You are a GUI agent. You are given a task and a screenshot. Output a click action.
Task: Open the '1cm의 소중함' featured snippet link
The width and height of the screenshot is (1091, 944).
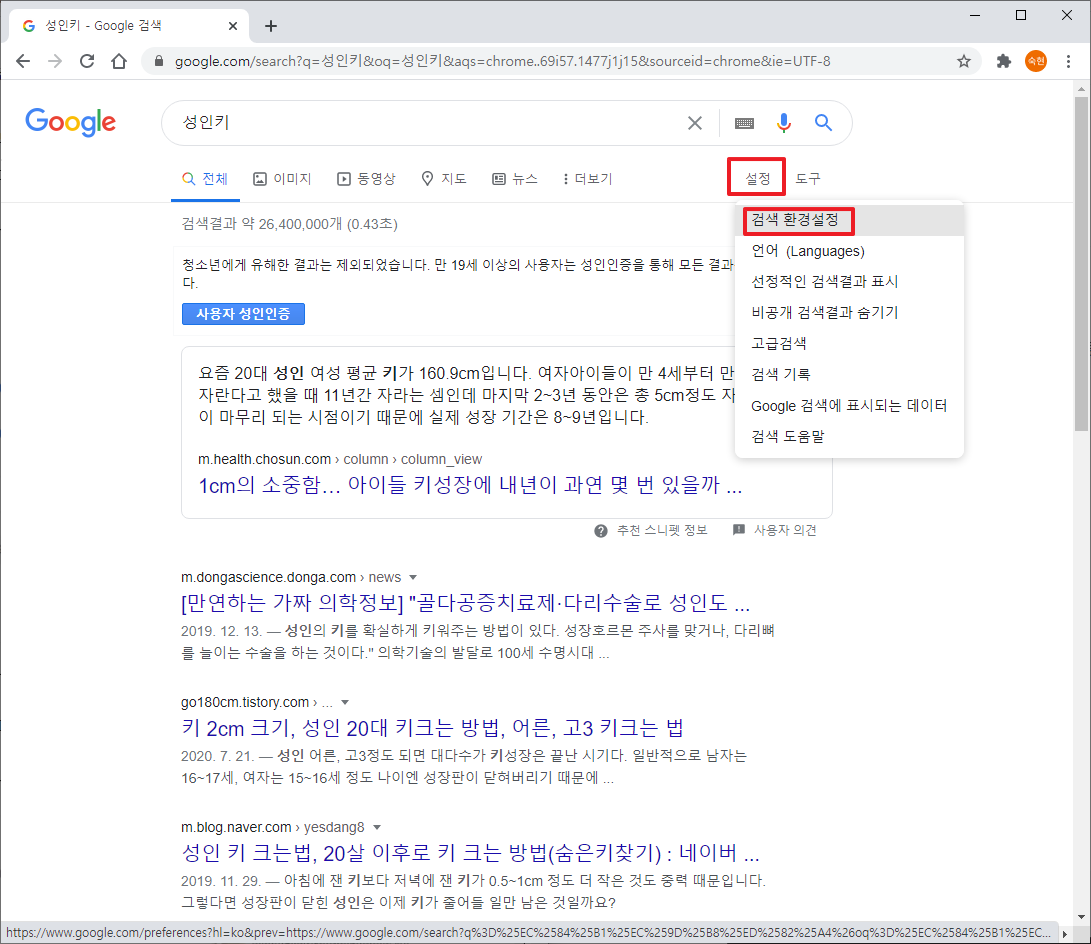click(470, 485)
